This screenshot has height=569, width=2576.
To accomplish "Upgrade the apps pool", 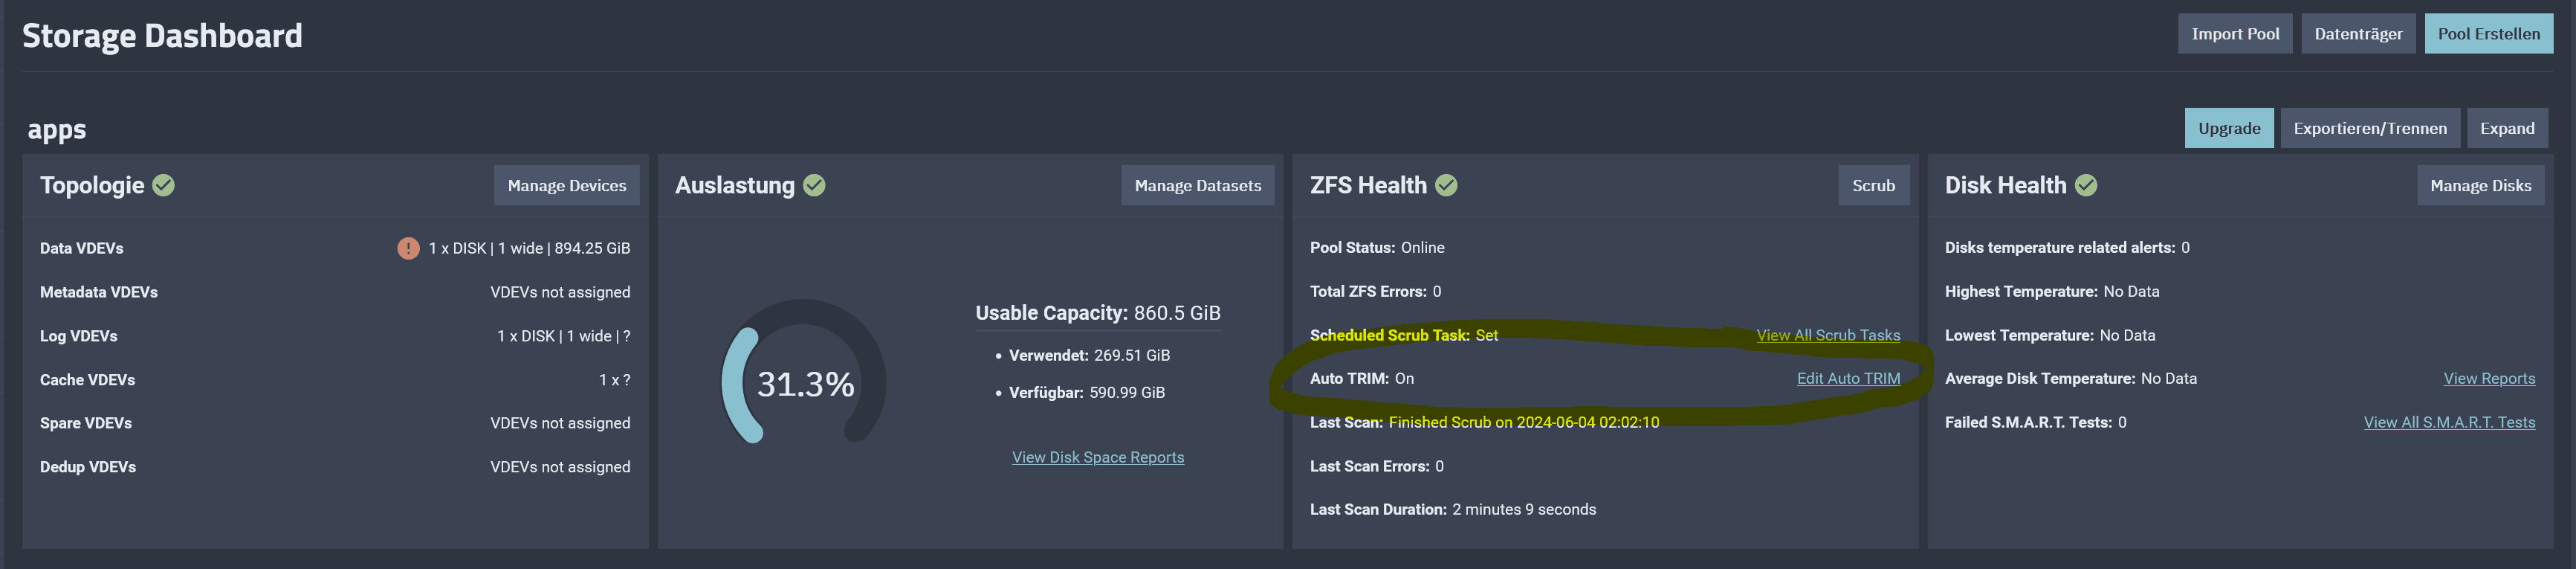I will [2229, 128].
